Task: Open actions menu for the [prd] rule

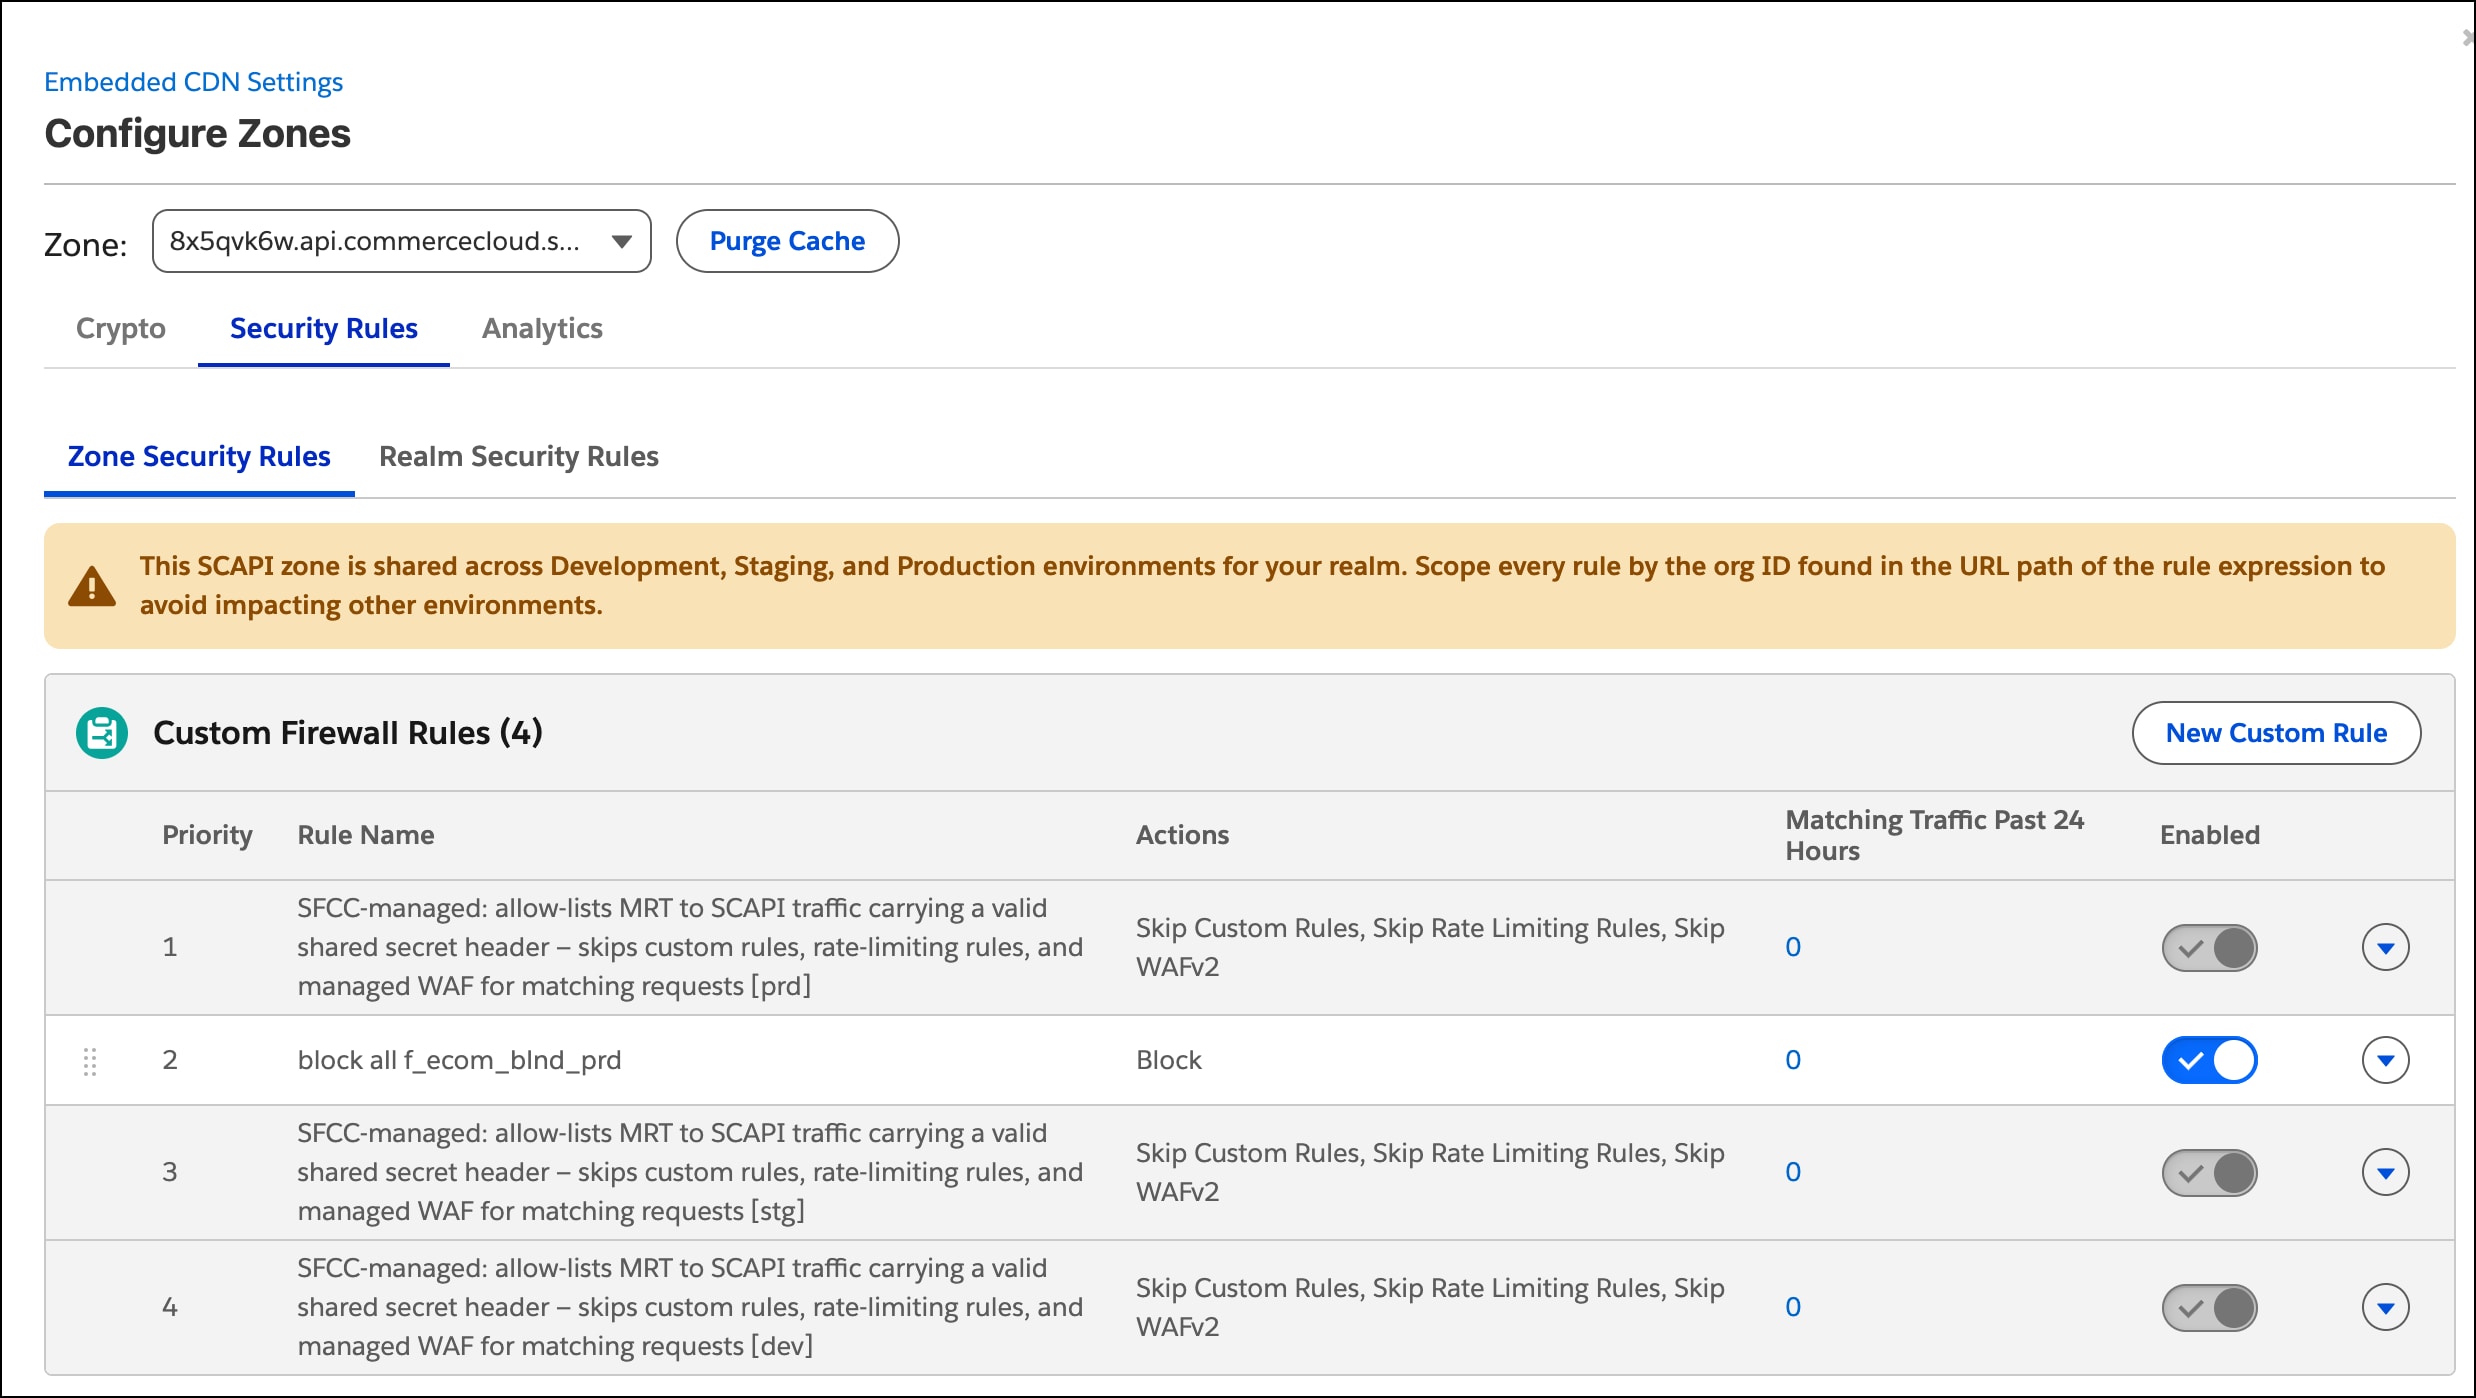Action: [x=2386, y=948]
